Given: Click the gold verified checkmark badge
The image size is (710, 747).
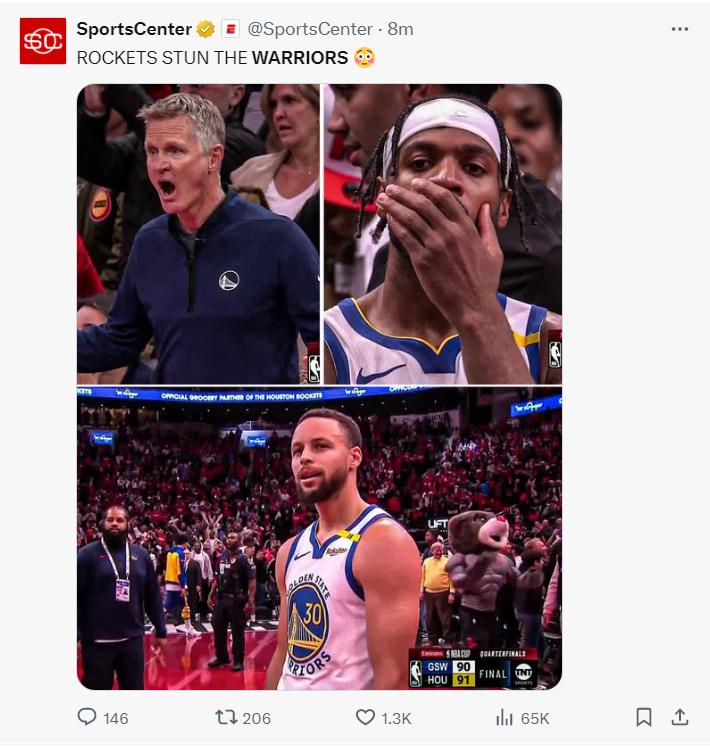Looking at the screenshot, I should pyautogui.click(x=205, y=29).
